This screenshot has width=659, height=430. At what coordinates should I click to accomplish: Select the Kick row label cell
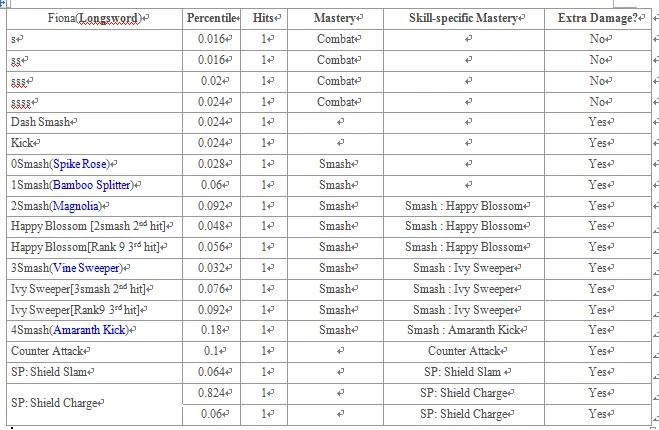click(x=24, y=143)
